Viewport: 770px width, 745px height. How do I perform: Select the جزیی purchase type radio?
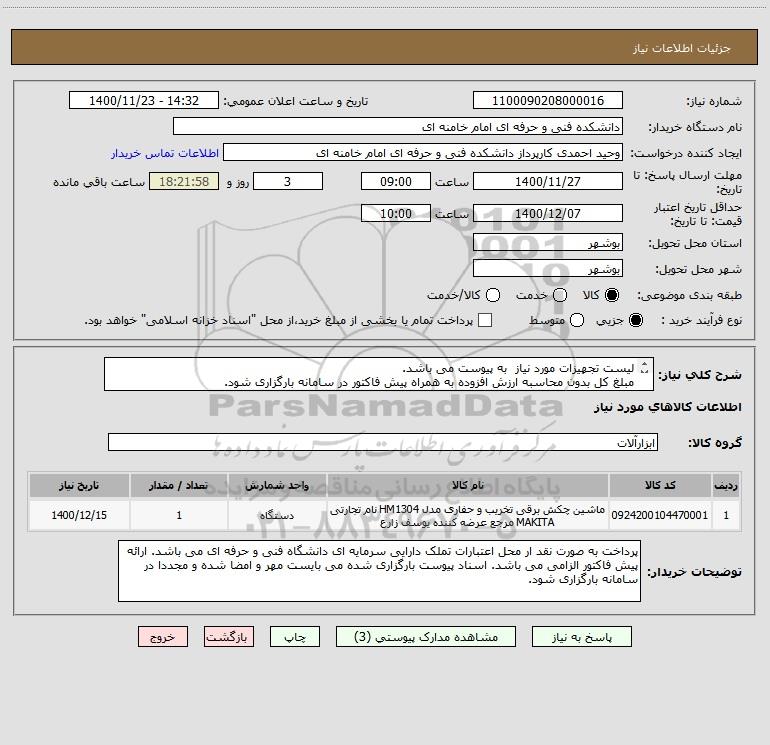(635, 320)
